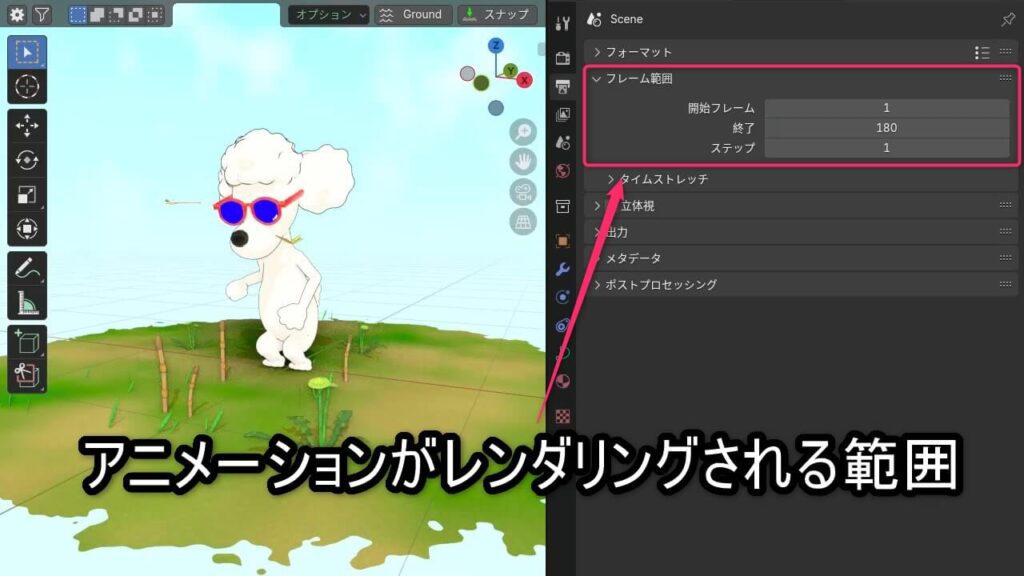Open the Output properties tab
Viewport: 1024px width, 576px height.
click(x=562, y=86)
